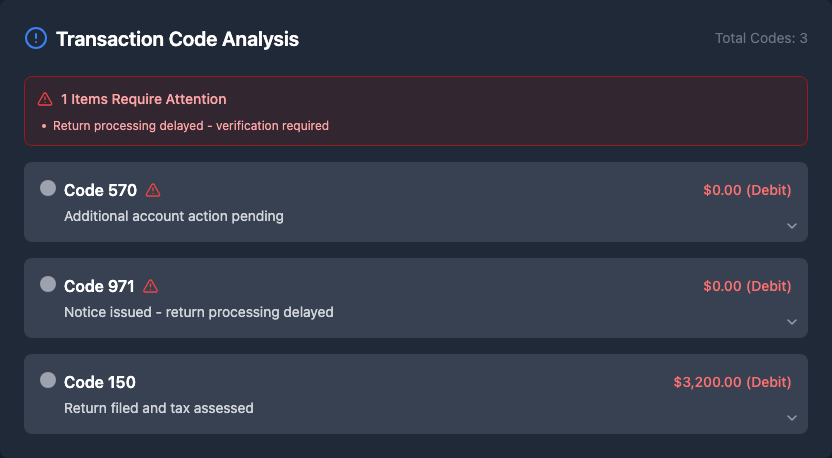Click the Return filed and tax assessed description

click(158, 408)
